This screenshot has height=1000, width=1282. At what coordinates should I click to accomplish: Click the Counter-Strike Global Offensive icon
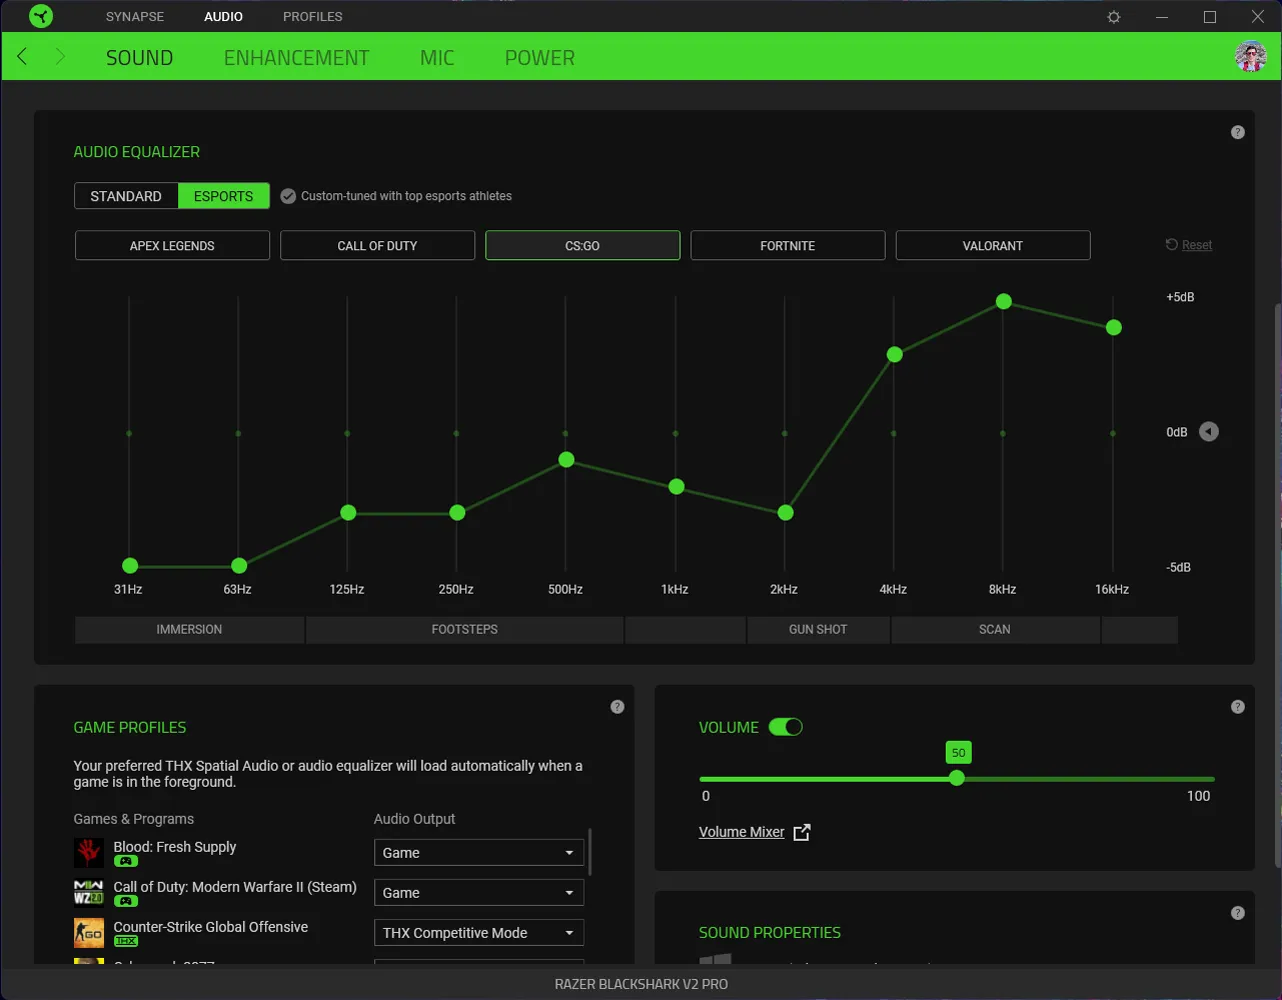89,933
